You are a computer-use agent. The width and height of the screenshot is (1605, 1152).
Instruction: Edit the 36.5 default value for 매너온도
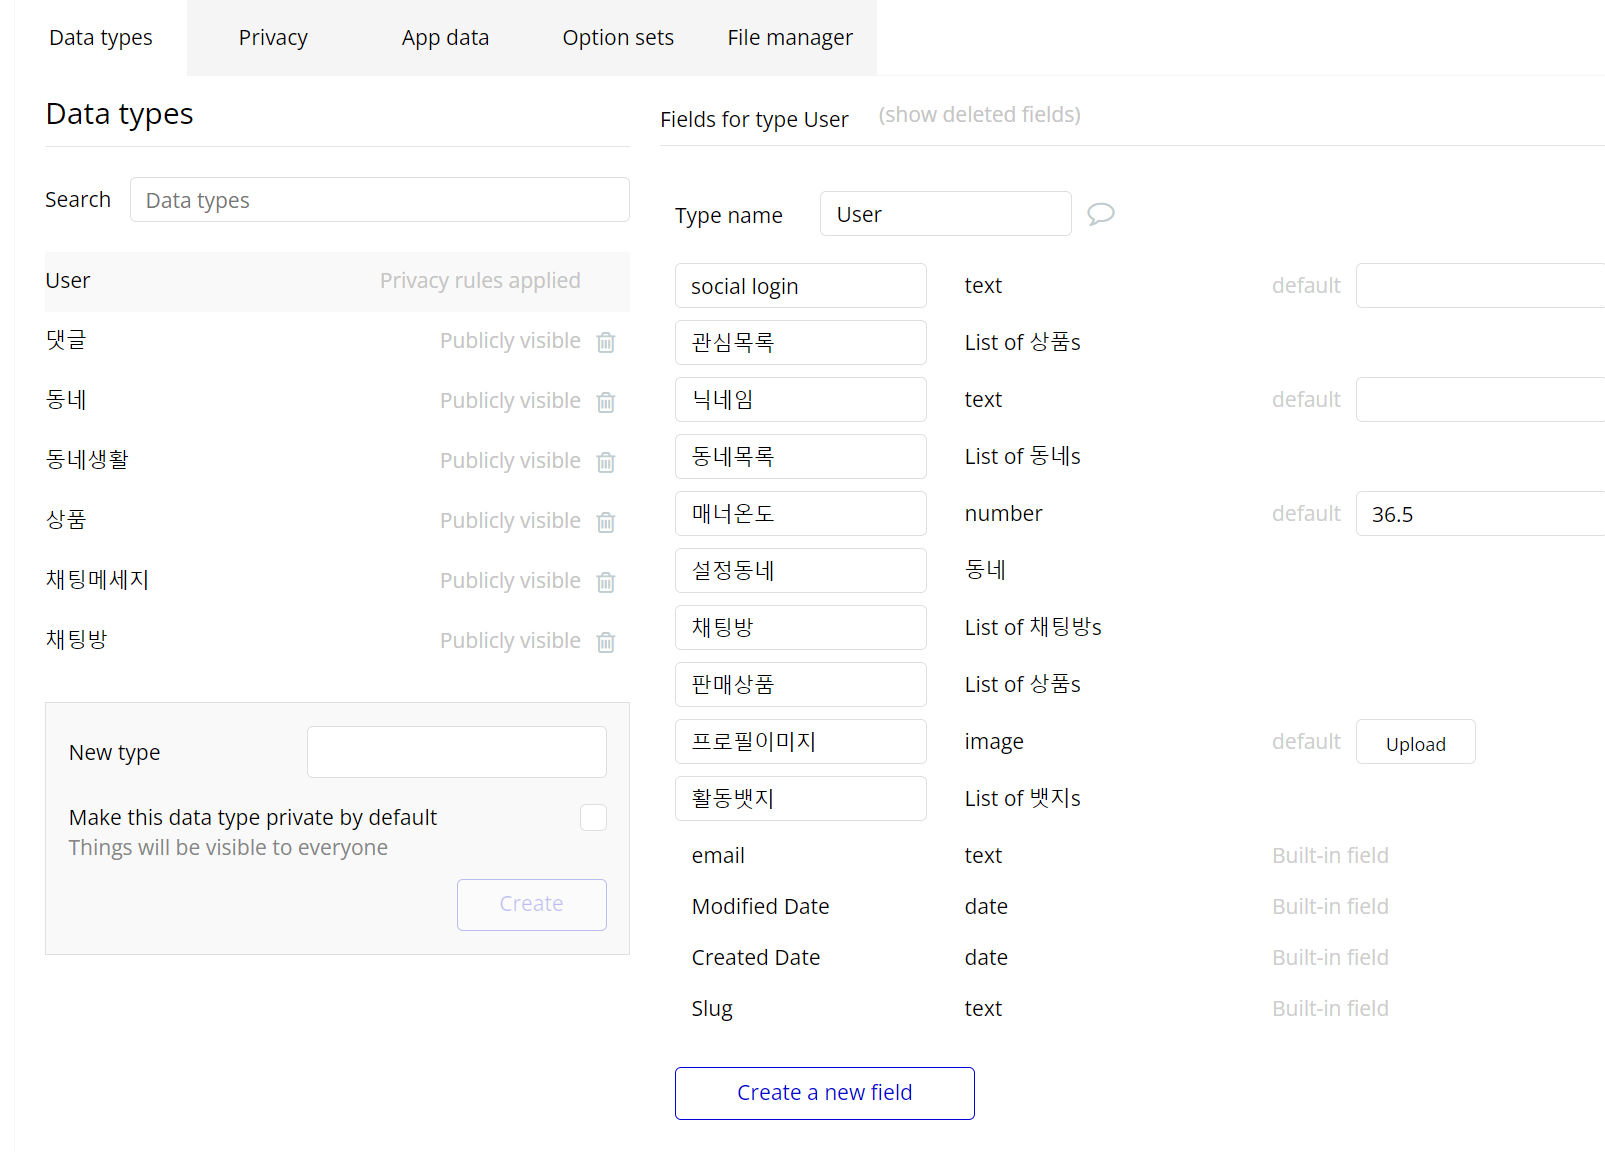1480,514
